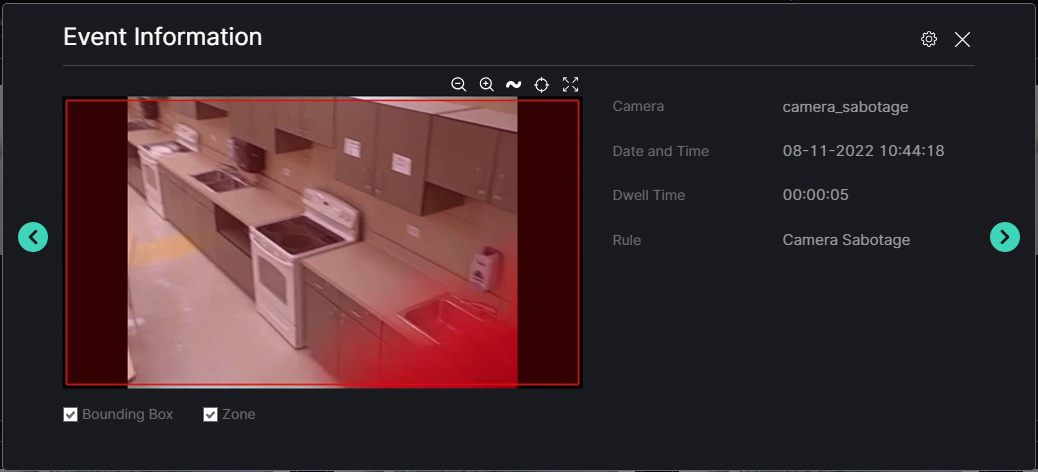Toggle the trajectory wave icon
Image resolution: width=1038 pixels, height=472 pixels.
tap(514, 84)
